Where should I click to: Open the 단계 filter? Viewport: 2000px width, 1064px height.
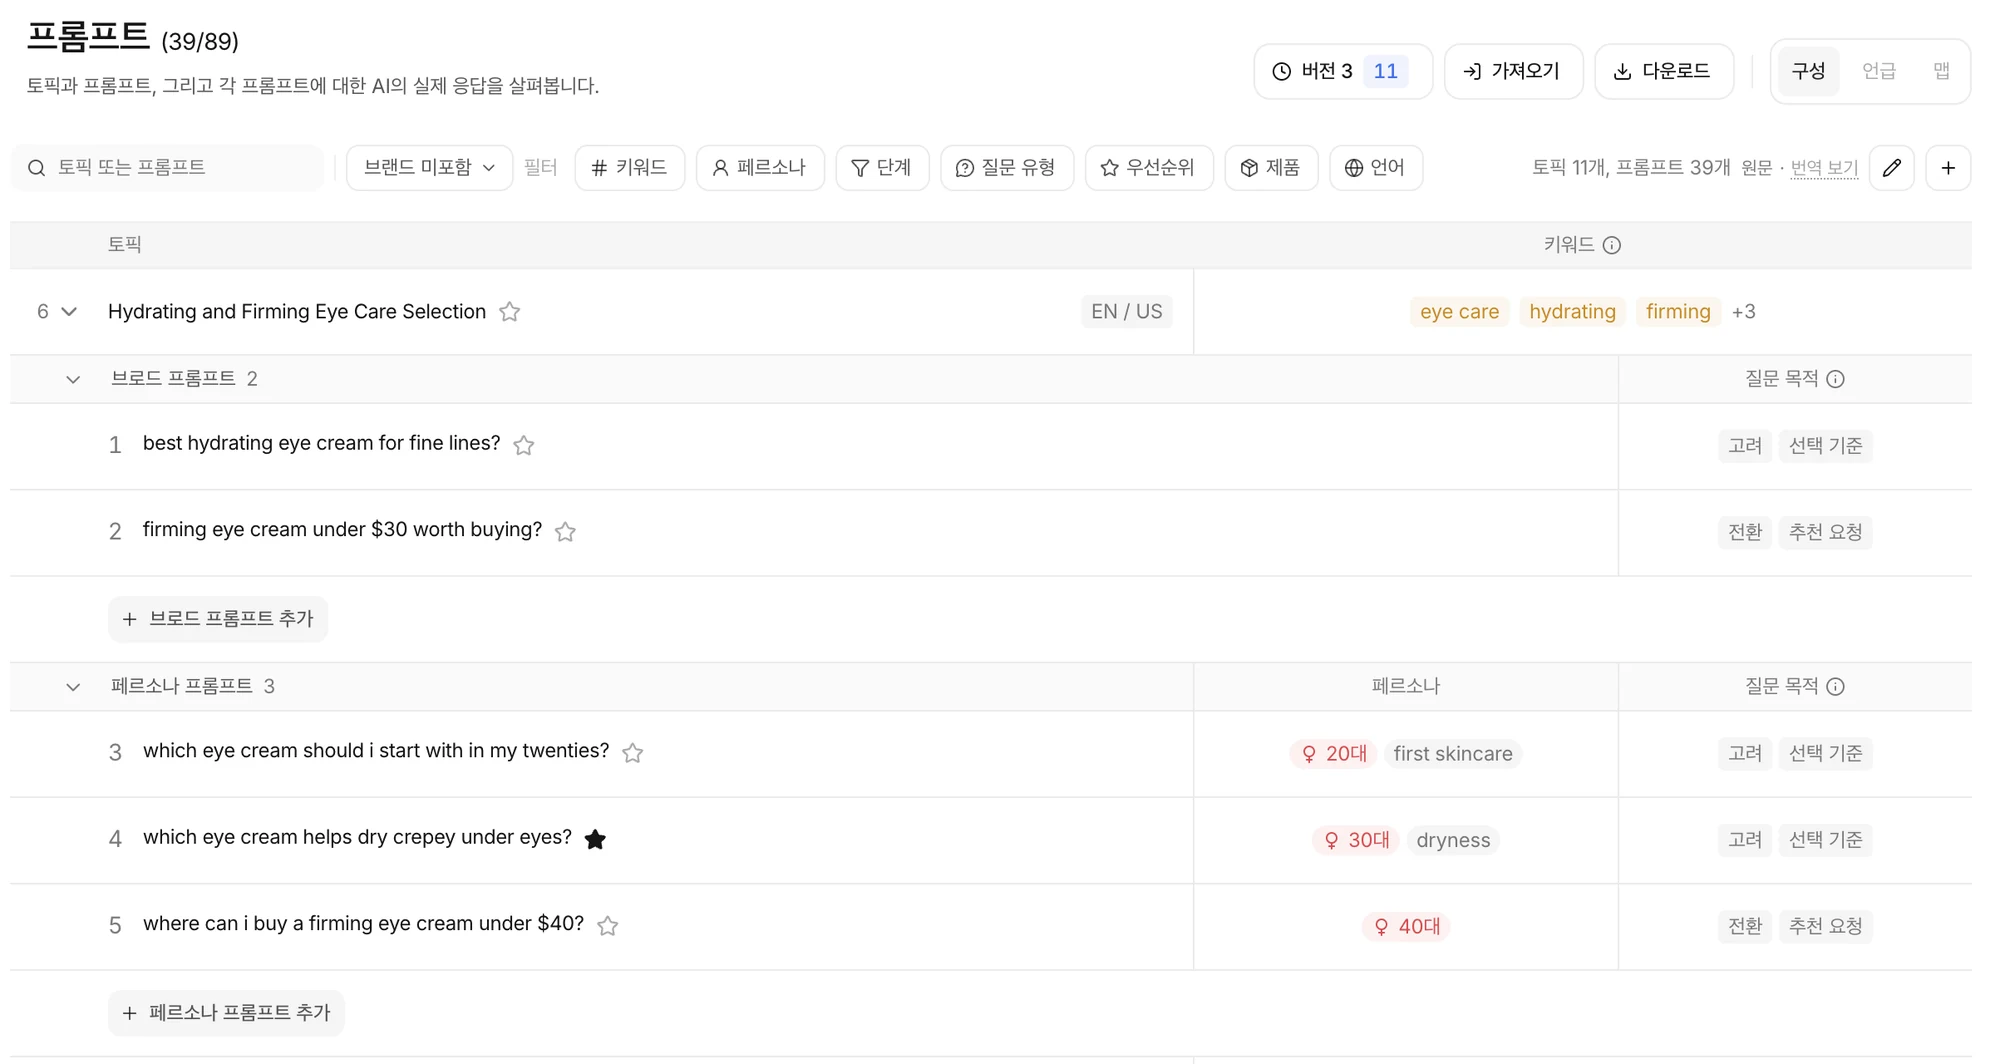[882, 168]
